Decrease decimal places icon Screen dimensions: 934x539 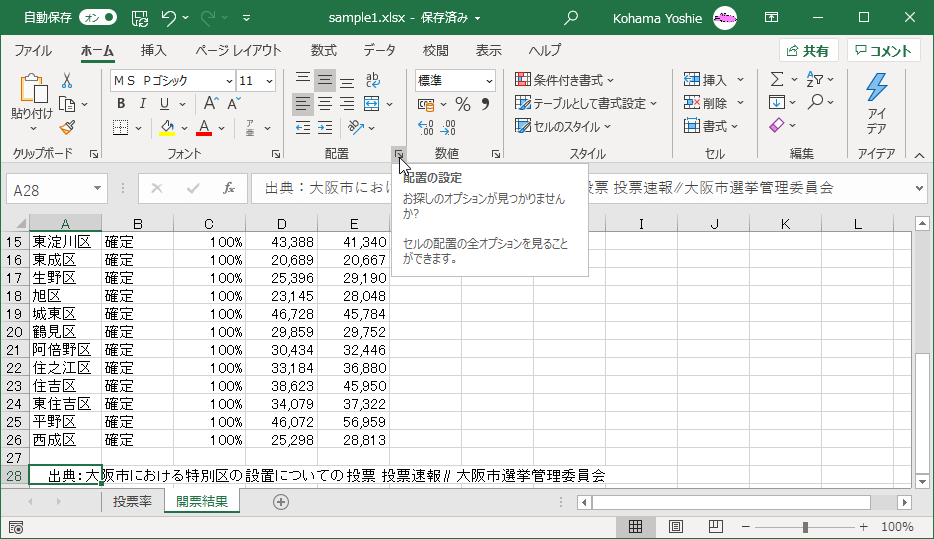click(448, 127)
